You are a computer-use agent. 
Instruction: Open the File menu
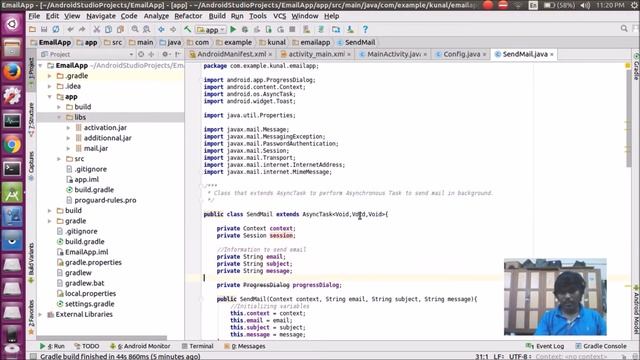[x=34, y=16]
